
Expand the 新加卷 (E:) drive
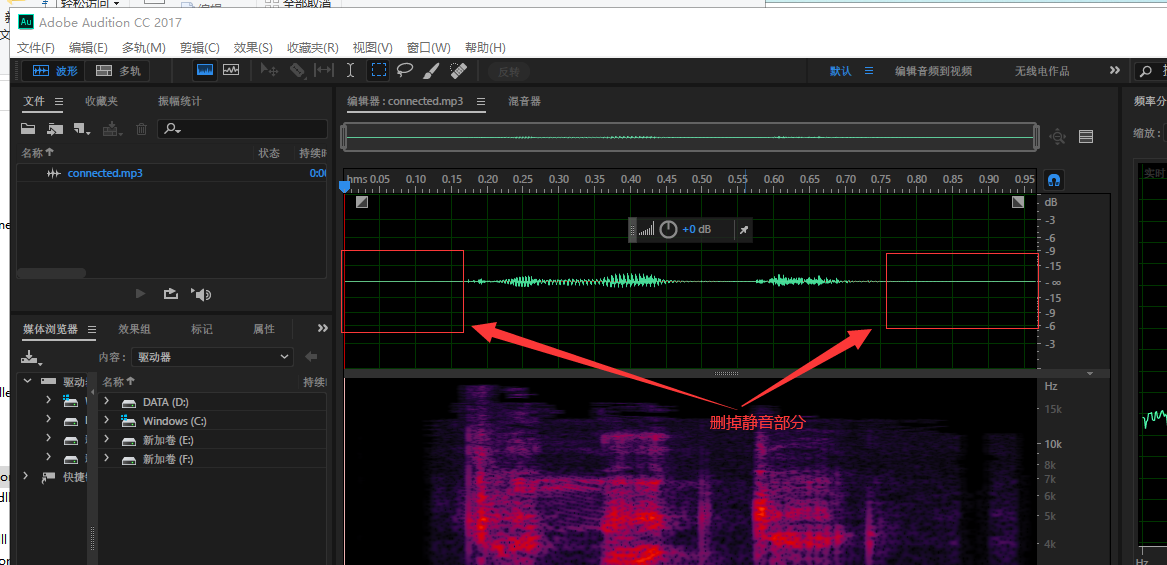tap(107, 439)
